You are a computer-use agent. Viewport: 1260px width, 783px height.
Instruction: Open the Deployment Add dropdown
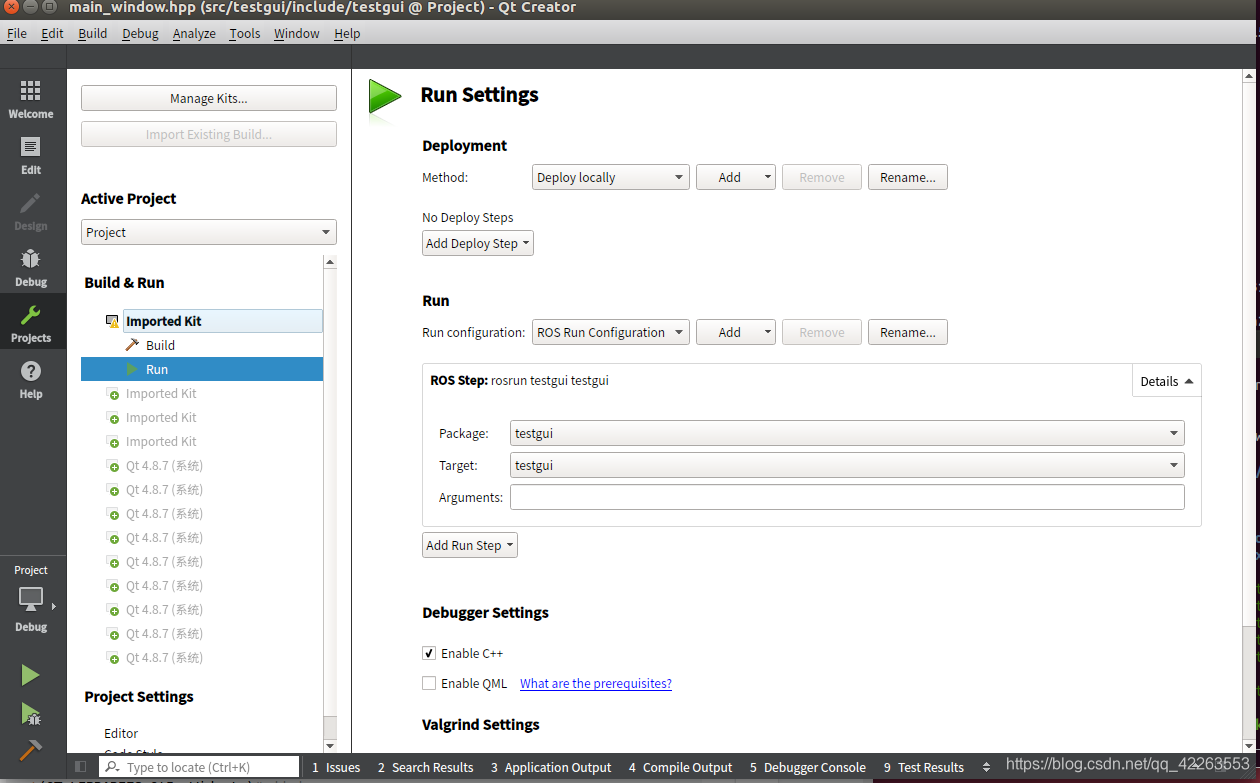pos(736,177)
